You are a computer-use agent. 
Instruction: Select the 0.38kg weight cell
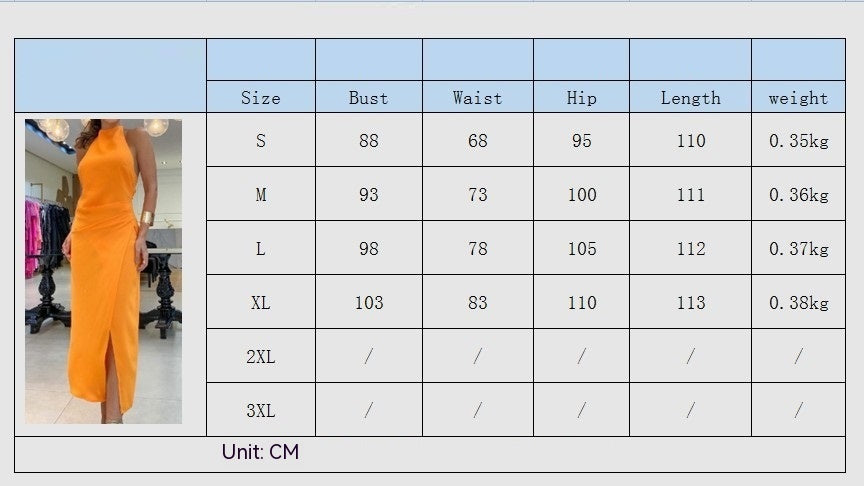tap(798, 303)
